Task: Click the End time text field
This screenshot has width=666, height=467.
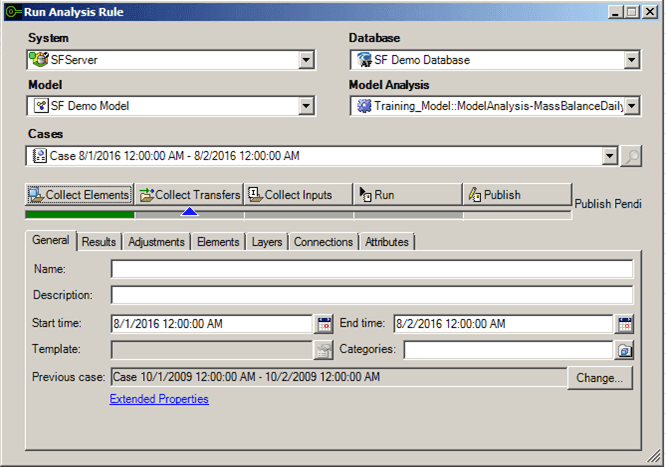Action: [x=503, y=324]
